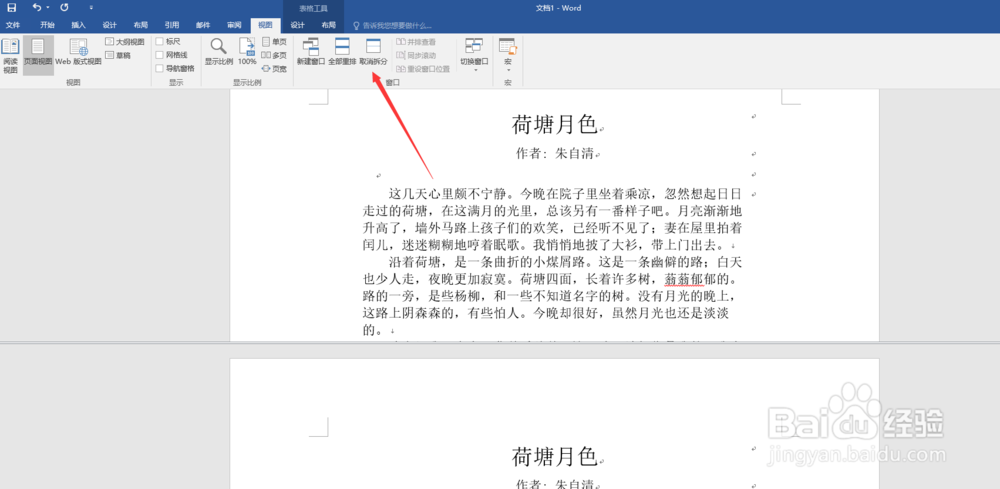This screenshot has height=489, width=1000.
Task: Open 大纲视图 outline view
Action: click(125, 41)
